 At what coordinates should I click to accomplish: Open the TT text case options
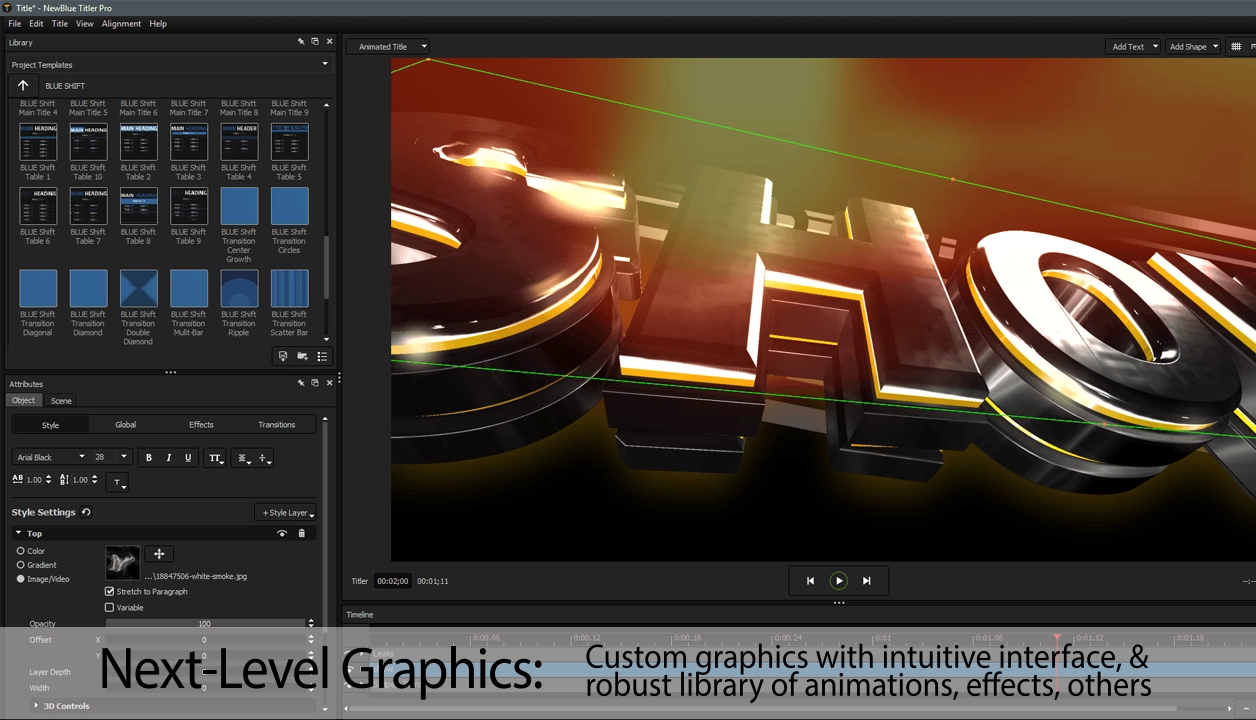pos(215,458)
